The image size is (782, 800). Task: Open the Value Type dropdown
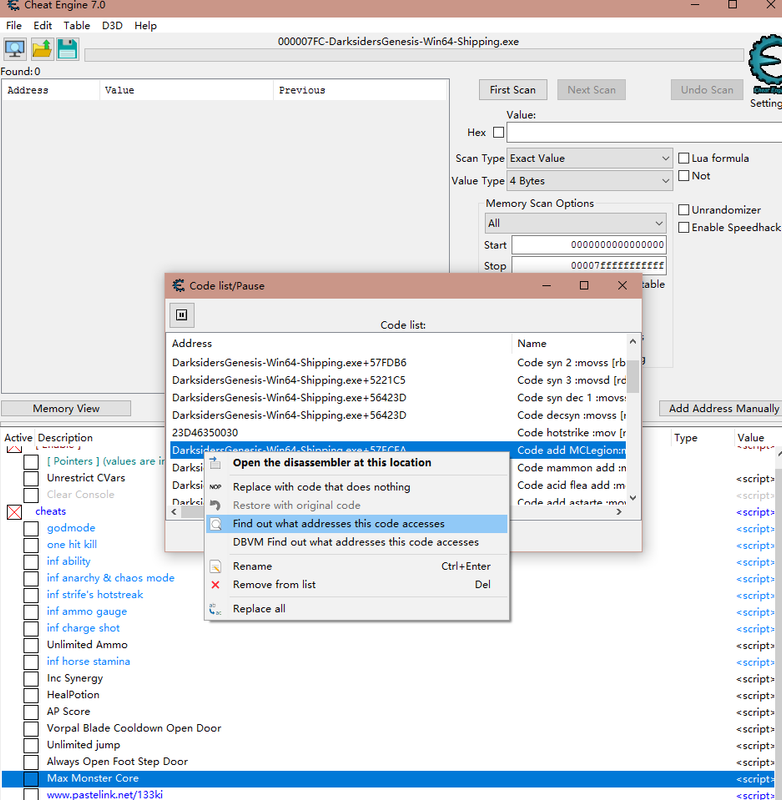coord(589,181)
